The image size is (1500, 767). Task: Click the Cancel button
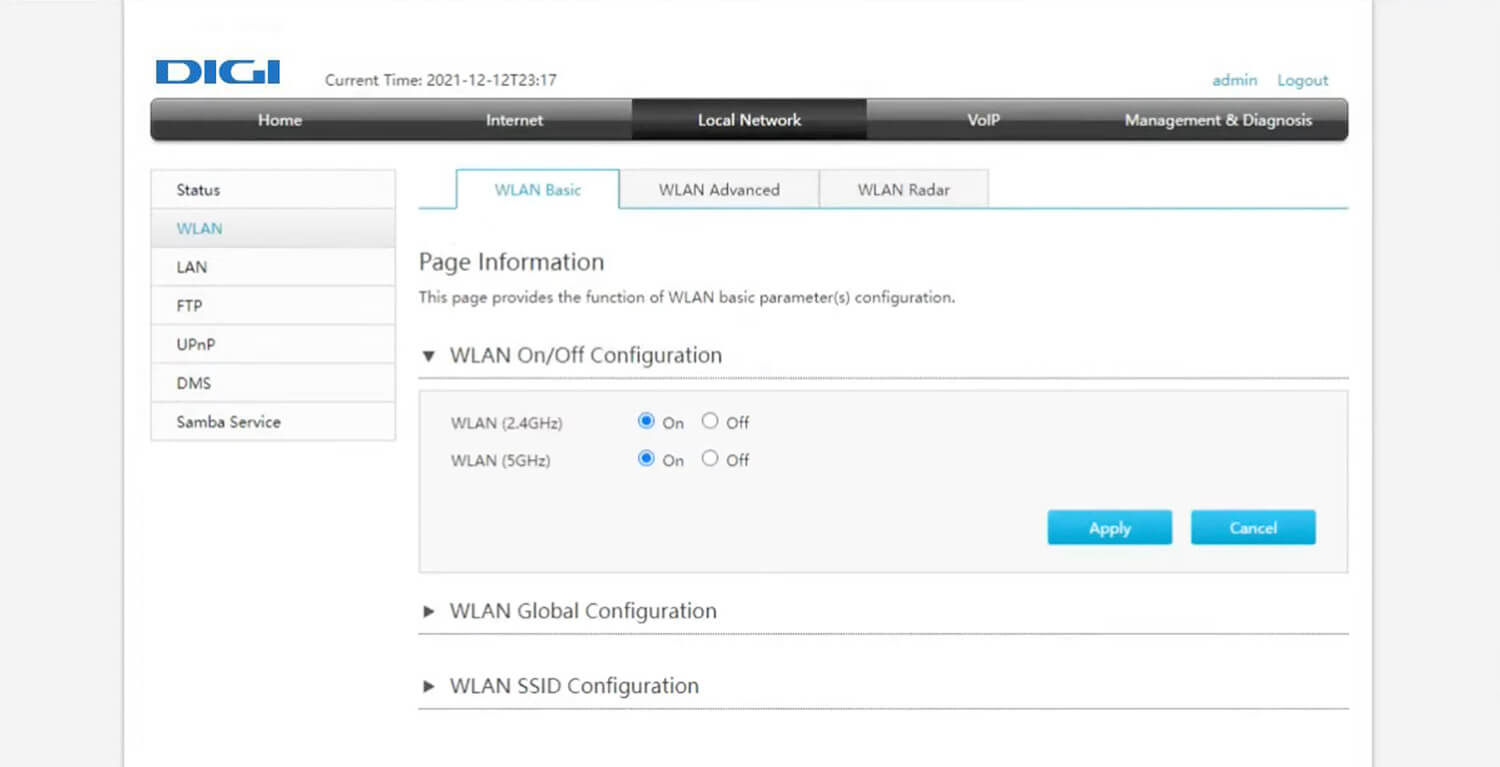click(1252, 528)
